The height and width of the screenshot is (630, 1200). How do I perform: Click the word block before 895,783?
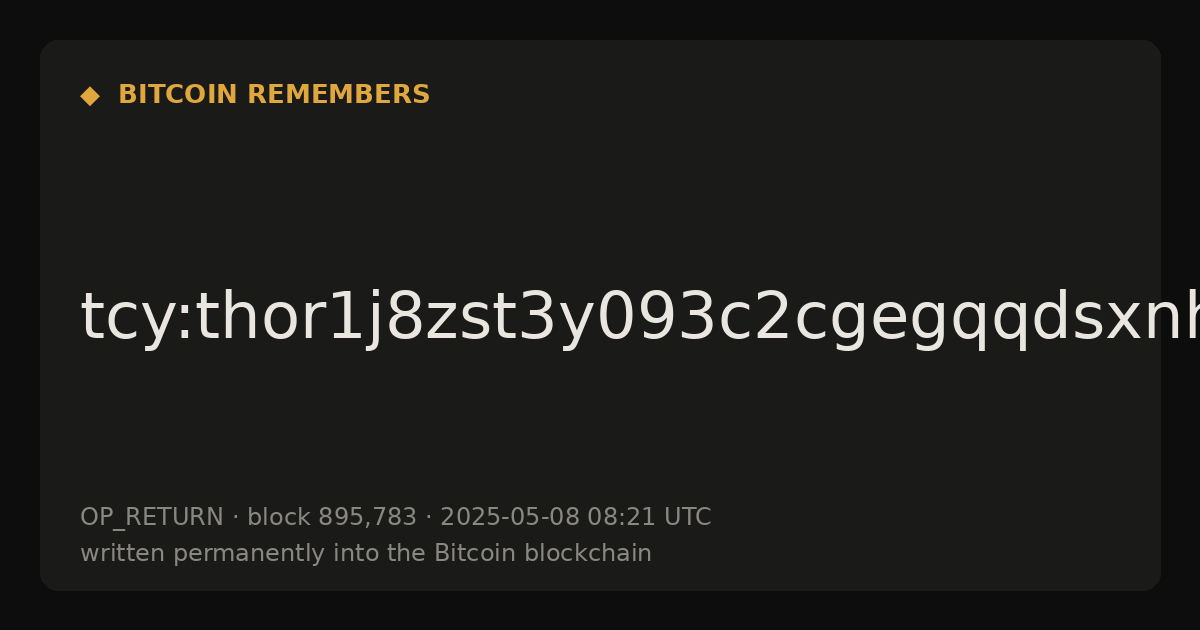tap(279, 517)
